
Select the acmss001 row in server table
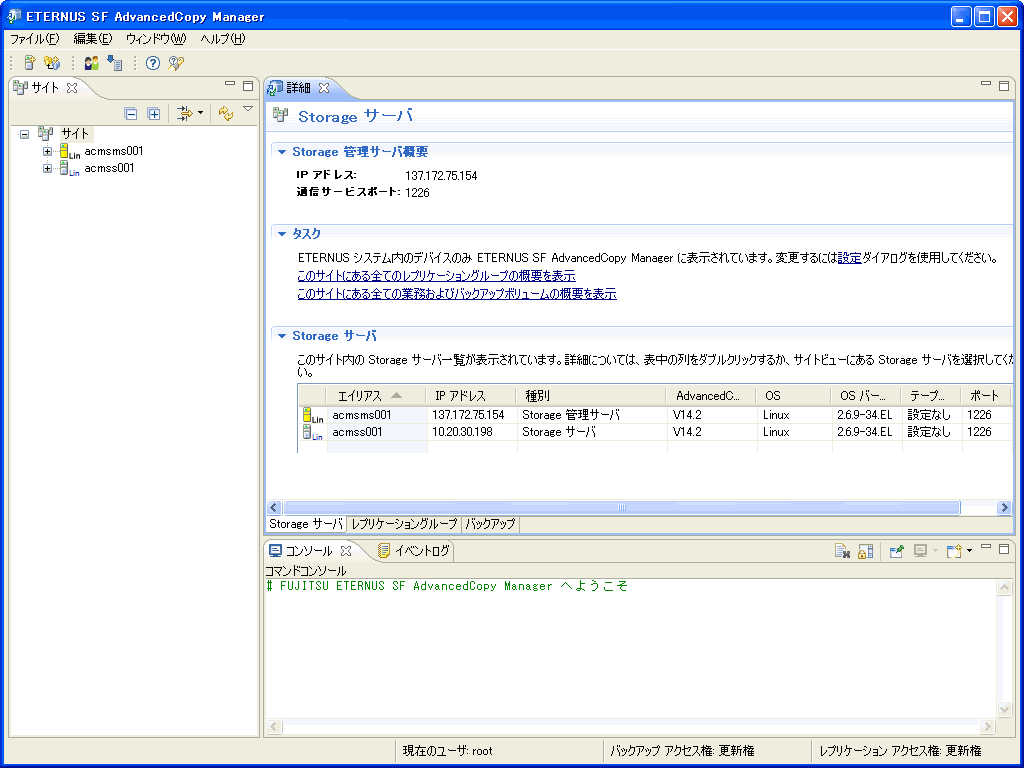click(x=655, y=432)
